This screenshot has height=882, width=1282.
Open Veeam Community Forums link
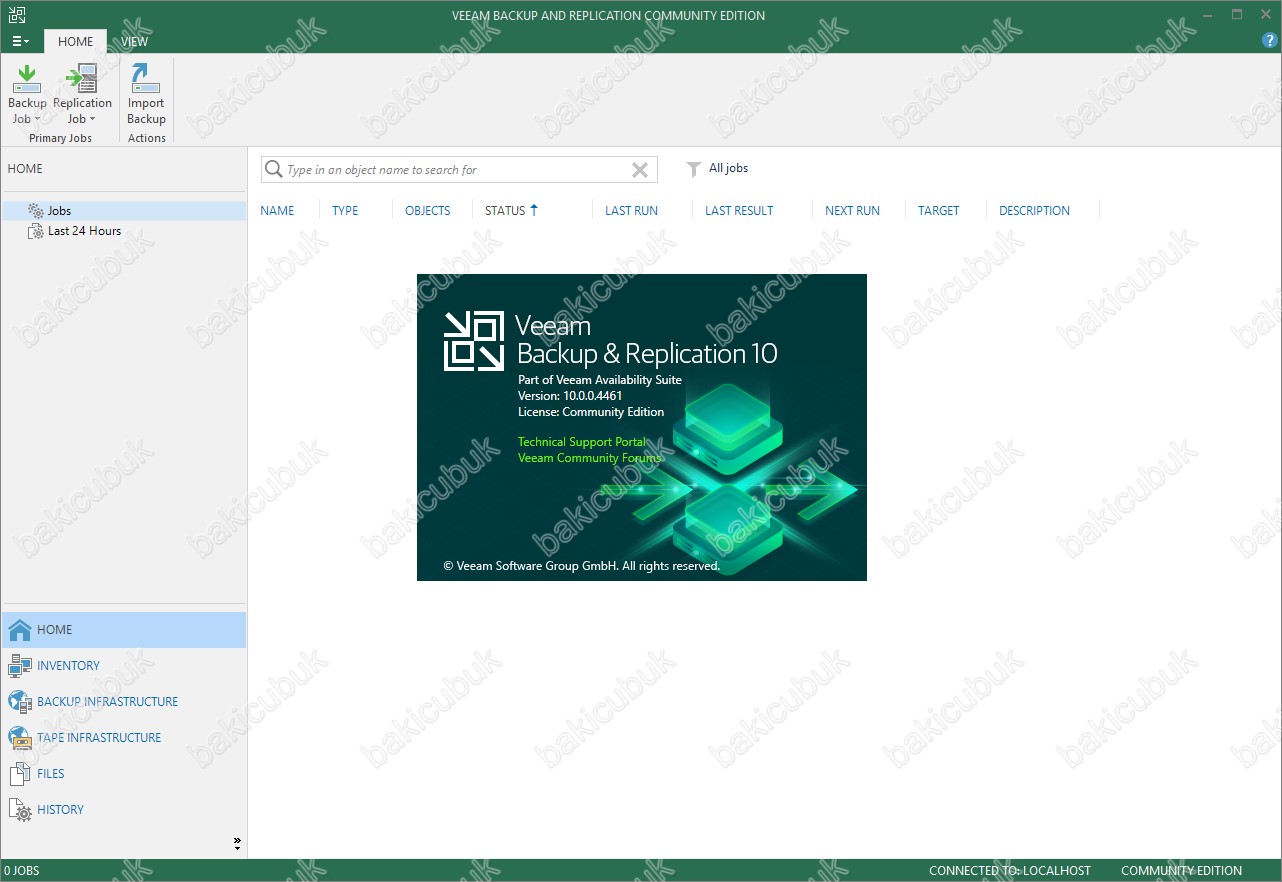coord(589,458)
